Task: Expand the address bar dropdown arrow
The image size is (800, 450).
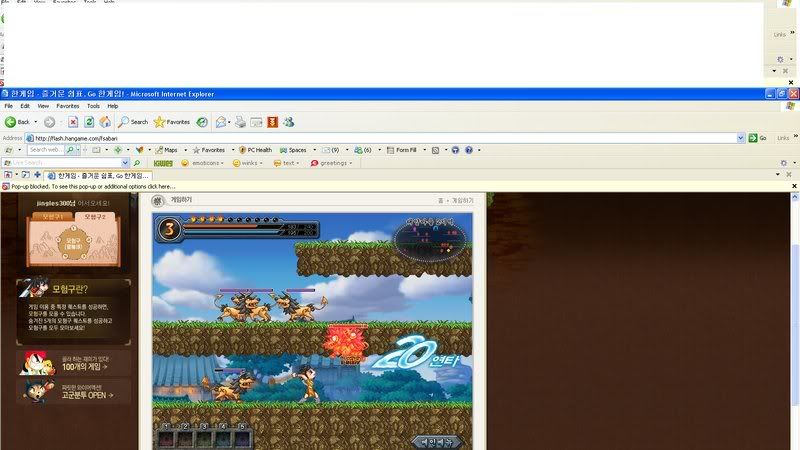Action: [741, 138]
